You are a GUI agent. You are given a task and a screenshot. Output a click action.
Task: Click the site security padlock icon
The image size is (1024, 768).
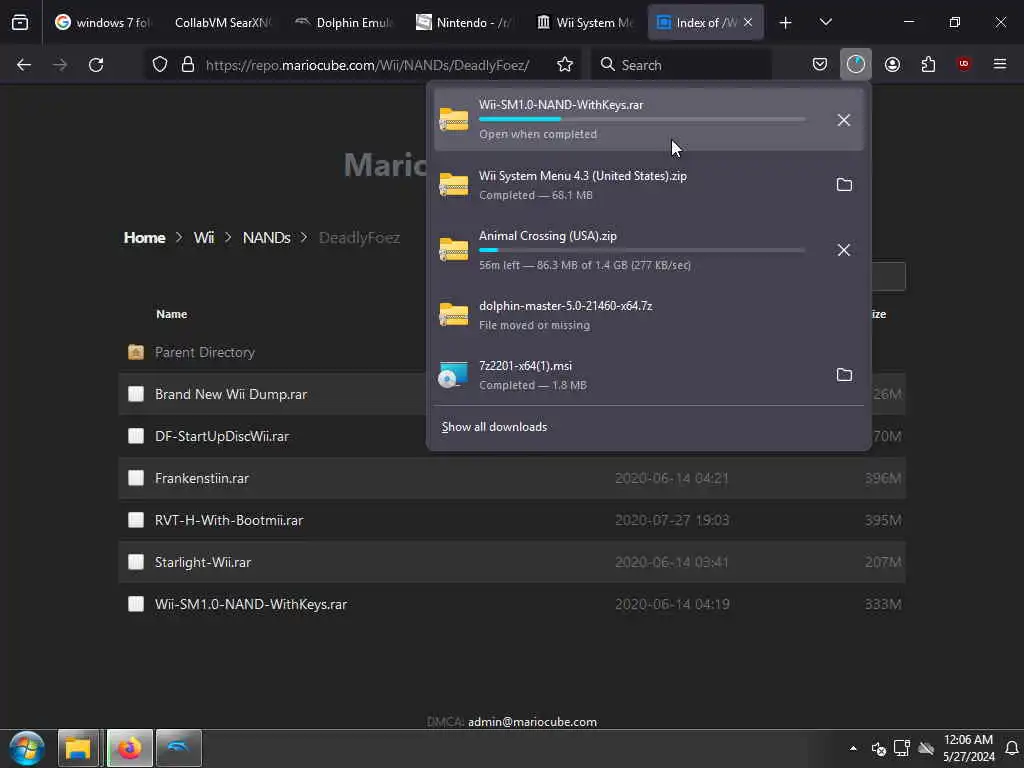click(x=188, y=65)
